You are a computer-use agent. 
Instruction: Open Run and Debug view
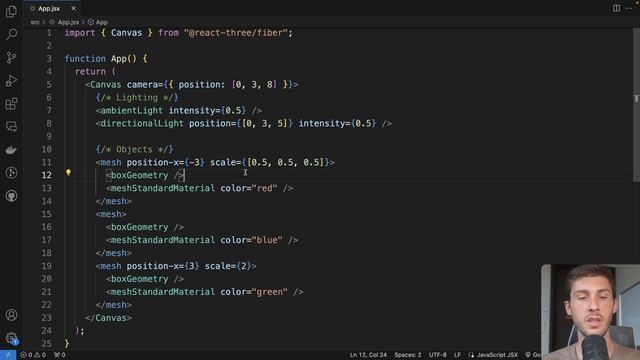11,80
